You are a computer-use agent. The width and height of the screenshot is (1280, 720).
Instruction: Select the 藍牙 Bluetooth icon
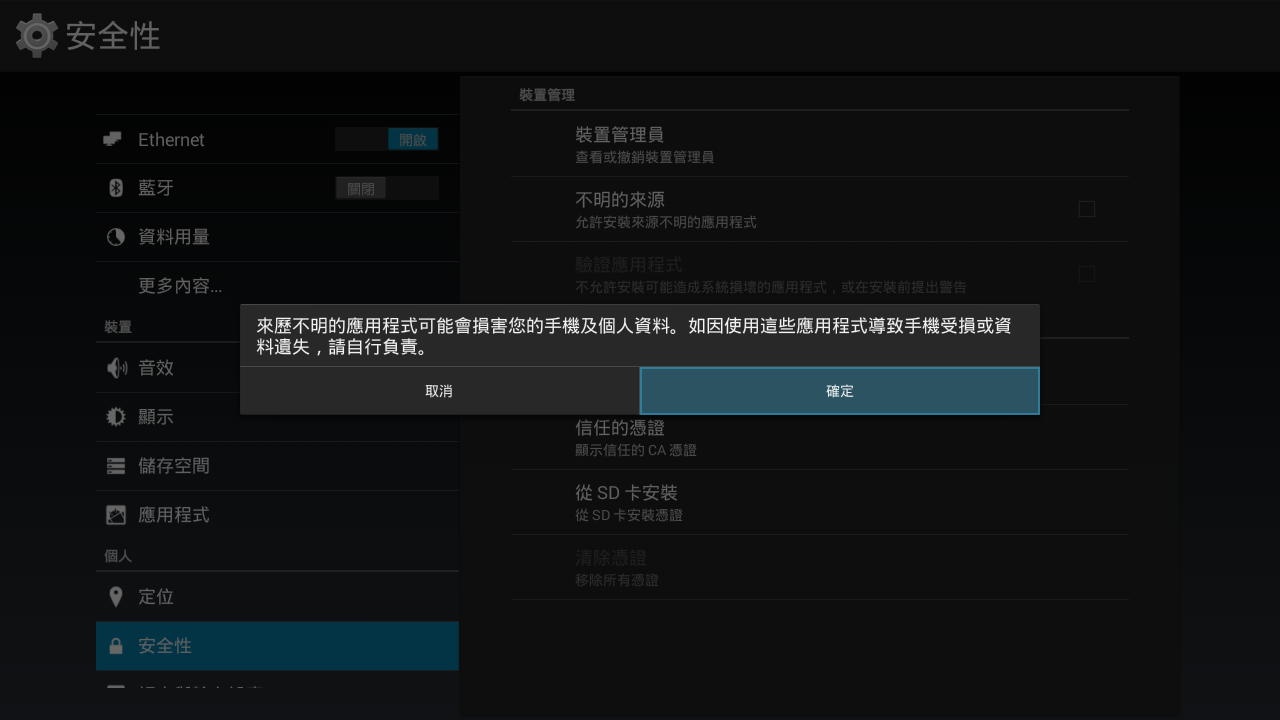[x=115, y=188]
